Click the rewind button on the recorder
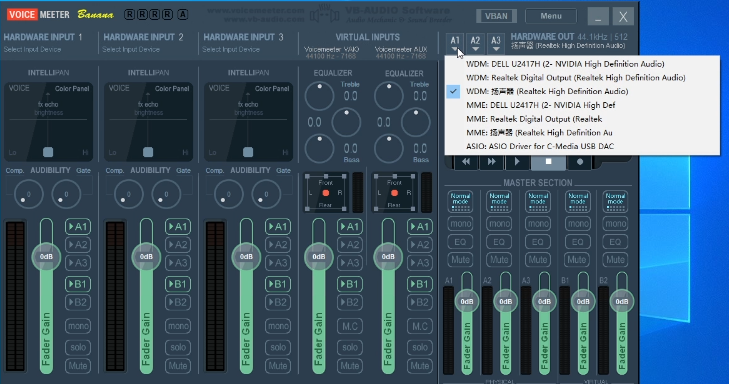This screenshot has width=729, height=384. tap(466, 162)
